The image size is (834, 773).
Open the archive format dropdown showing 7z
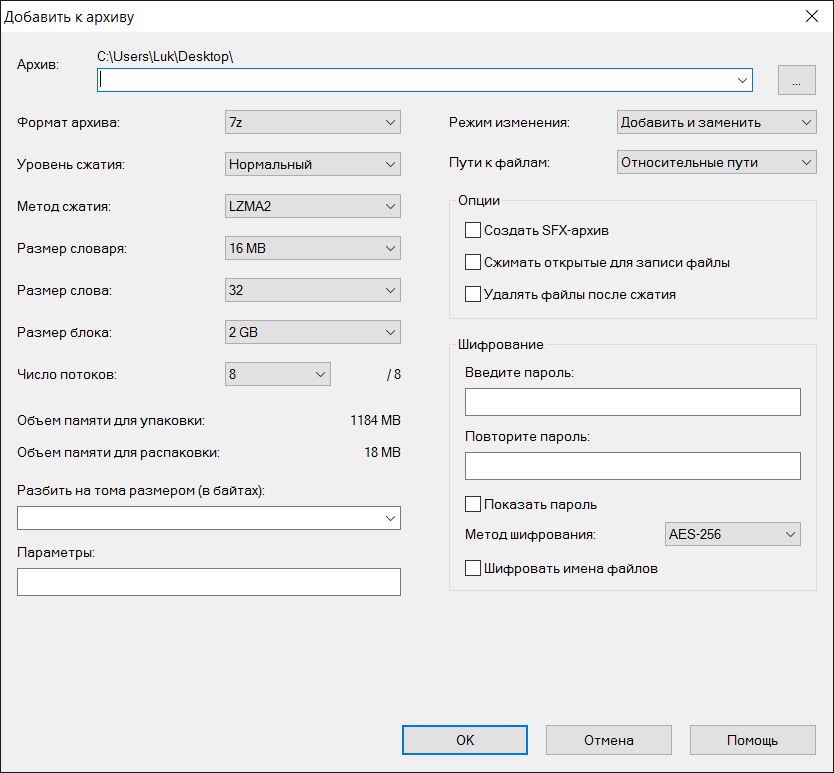coord(312,122)
